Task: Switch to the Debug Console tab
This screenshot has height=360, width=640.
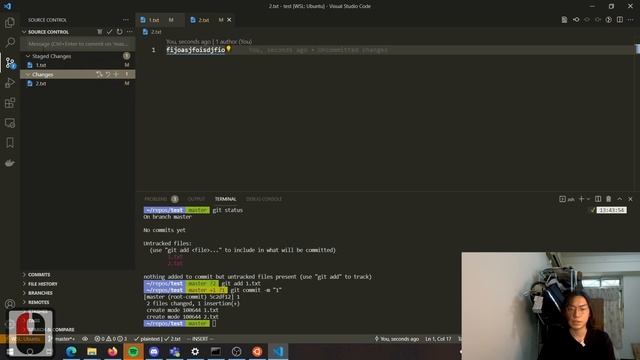Action: click(264, 199)
